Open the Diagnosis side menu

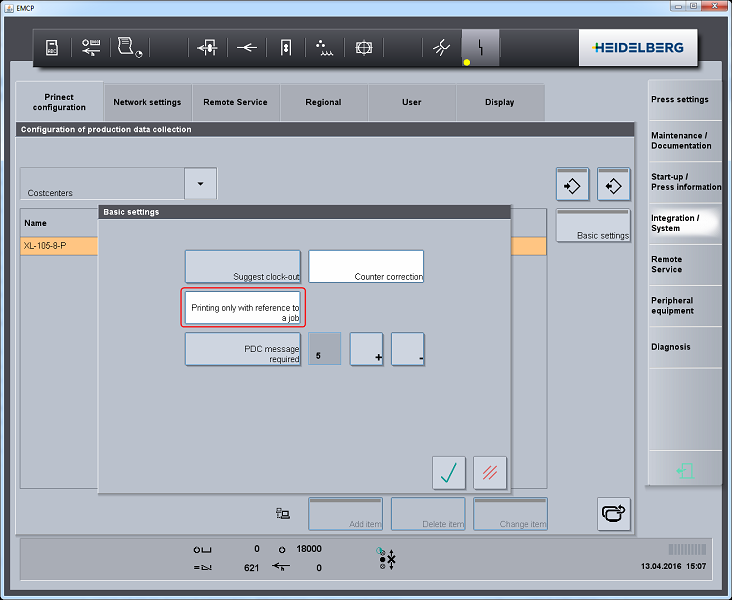683,347
